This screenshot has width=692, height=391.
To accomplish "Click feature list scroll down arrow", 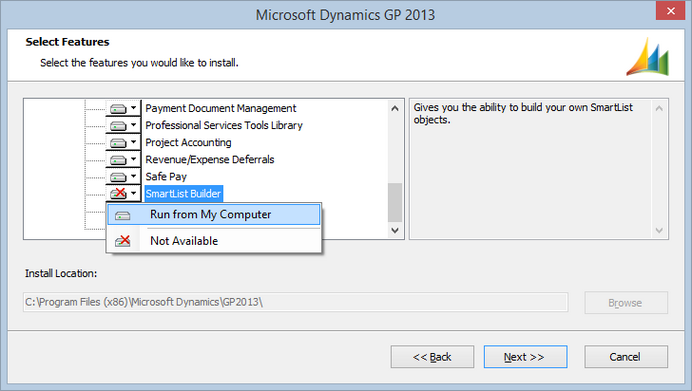I will [x=395, y=230].
